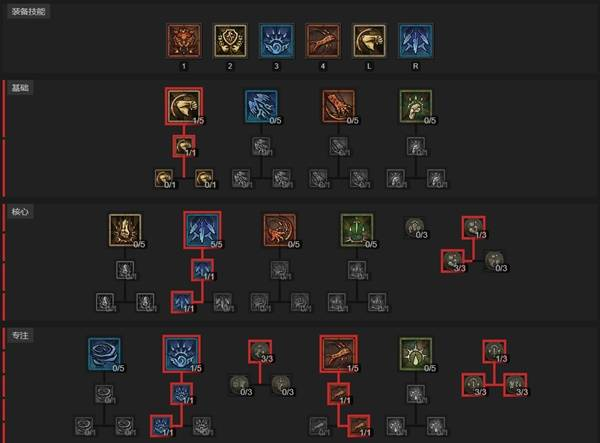Open the 核心 section label
This screenshot has height=443, width=600.
click(20, 212)
